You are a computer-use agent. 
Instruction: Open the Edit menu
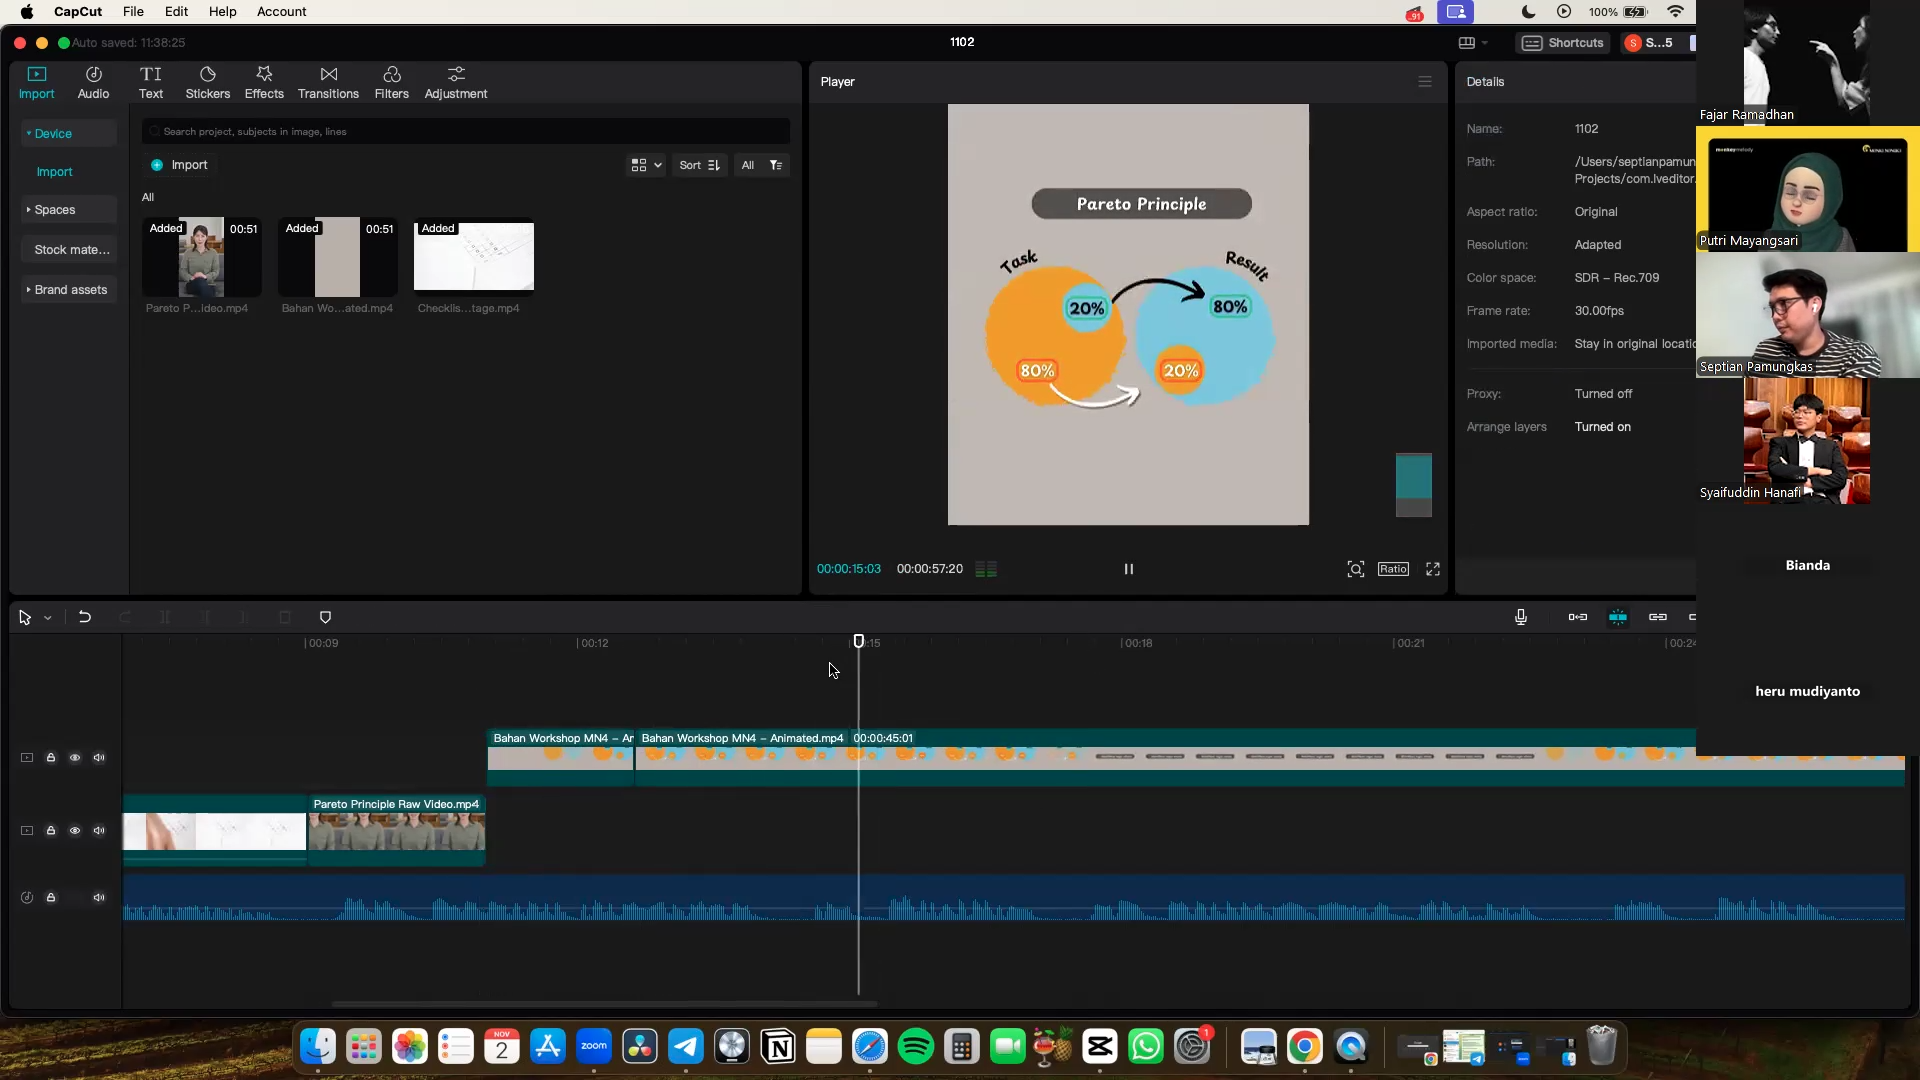click(176, 12)
